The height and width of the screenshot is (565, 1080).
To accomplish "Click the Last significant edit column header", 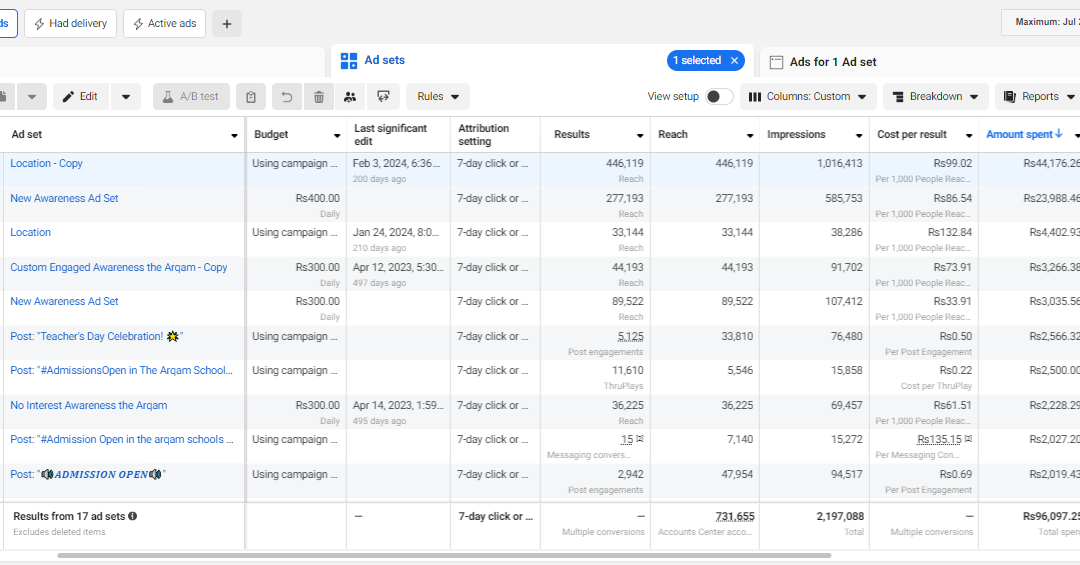I will coord(398,135).
